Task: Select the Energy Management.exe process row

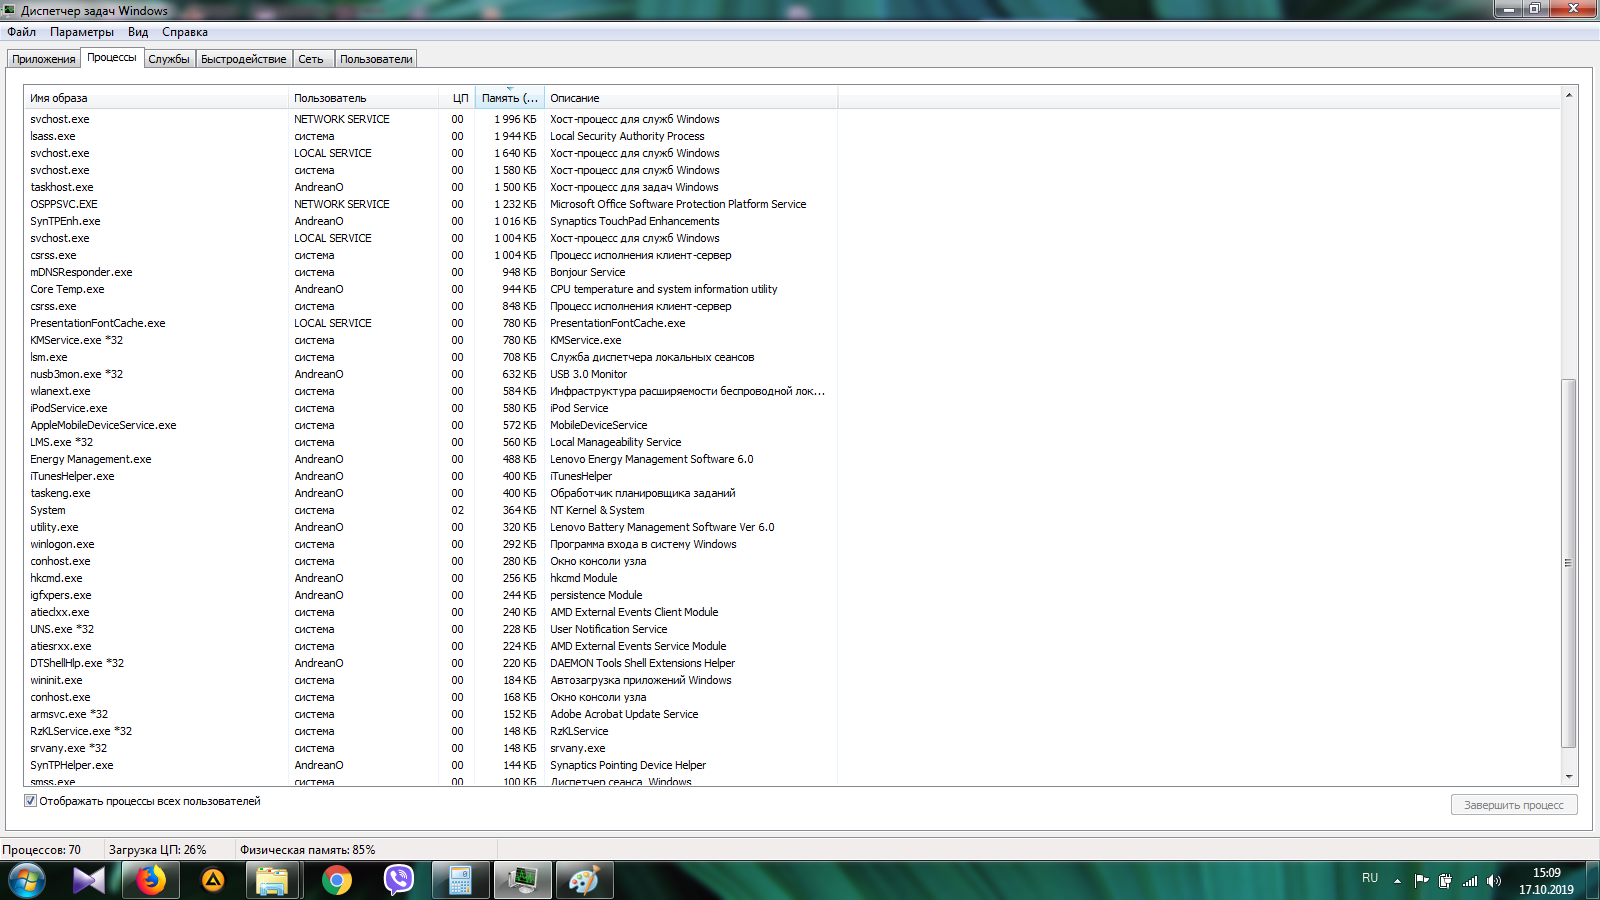Action: (430, 459)
